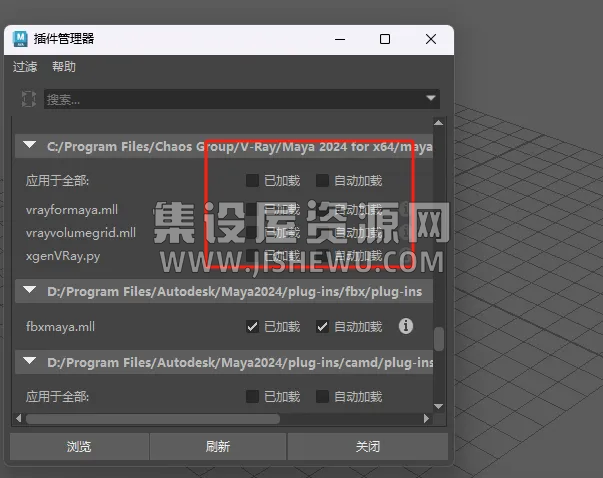The image size is (603, 478).
Task: Open the 帮助 menu
Action: tap(64, 67)
